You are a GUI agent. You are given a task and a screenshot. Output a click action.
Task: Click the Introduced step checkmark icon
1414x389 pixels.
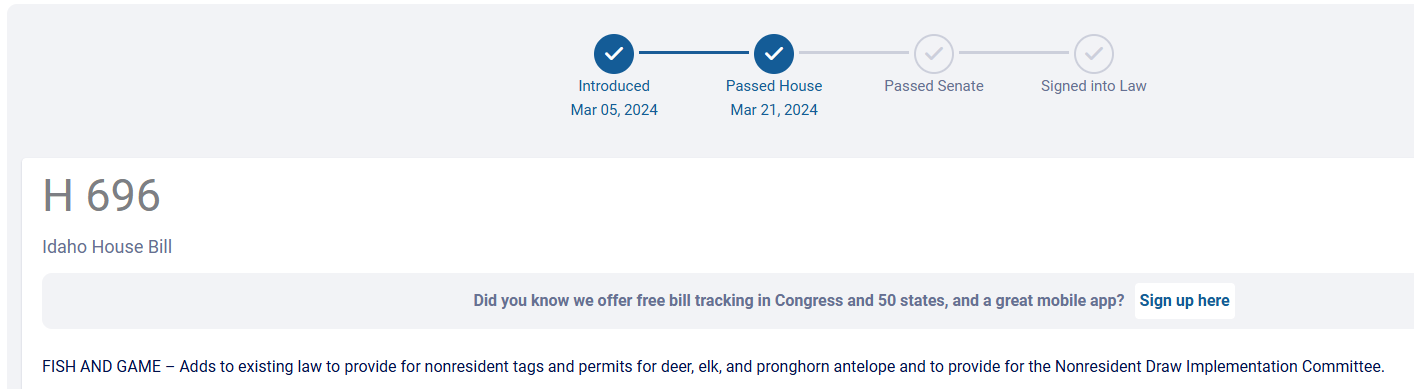(x=614, y=53)
